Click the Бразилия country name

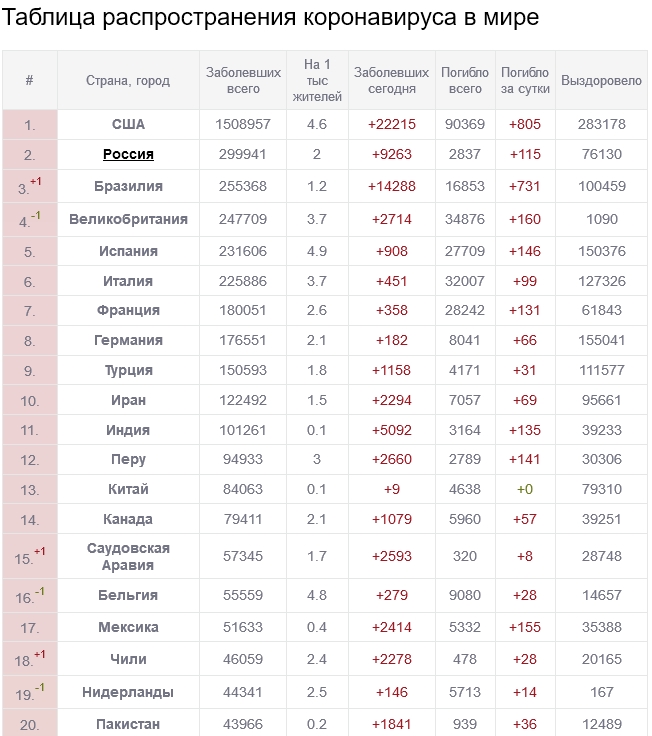pos(128,186)
